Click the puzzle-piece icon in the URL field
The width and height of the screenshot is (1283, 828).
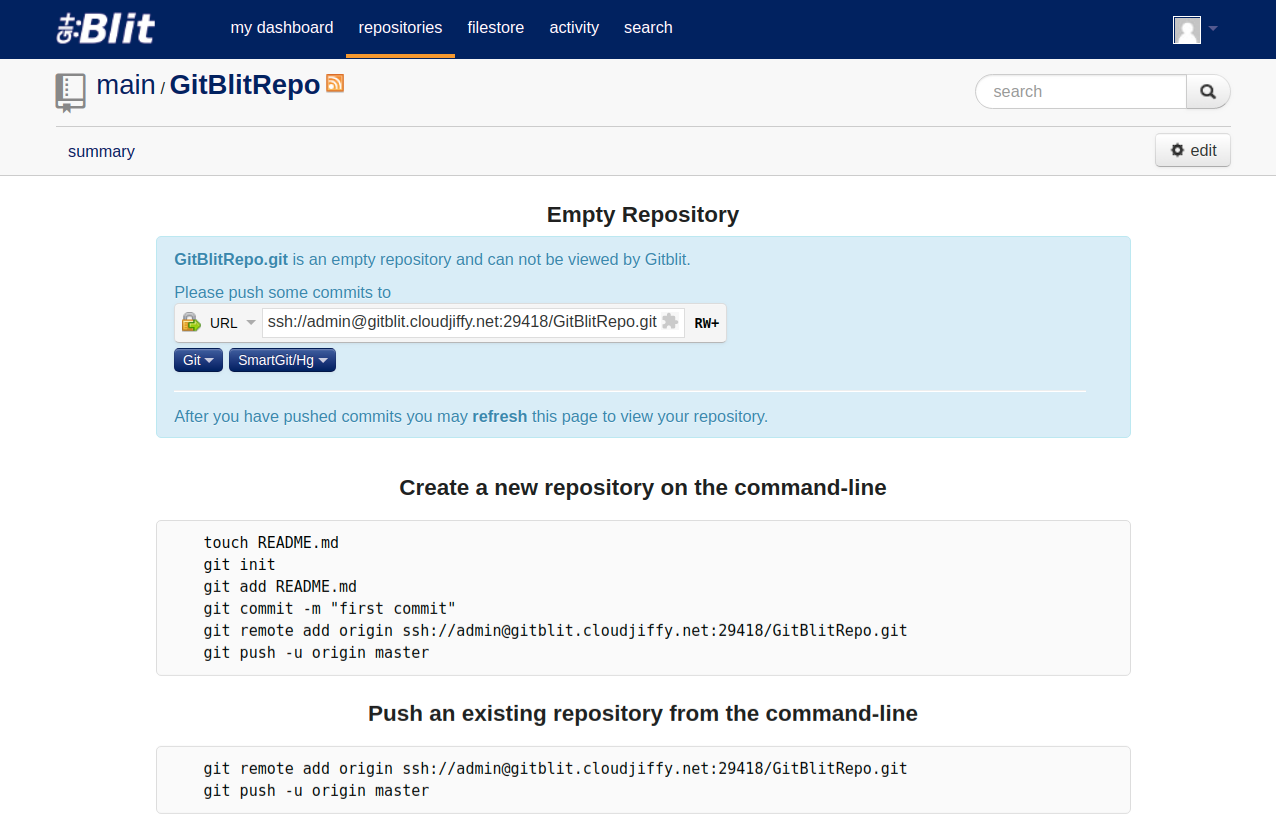pyautogui.click(x=670, y=321)
